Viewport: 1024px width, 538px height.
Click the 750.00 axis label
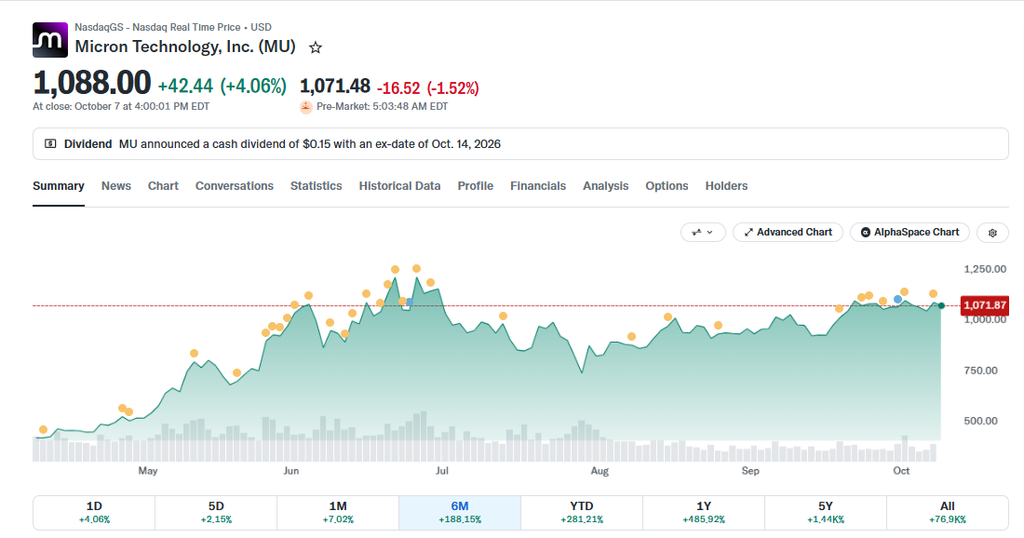(981, 370)
